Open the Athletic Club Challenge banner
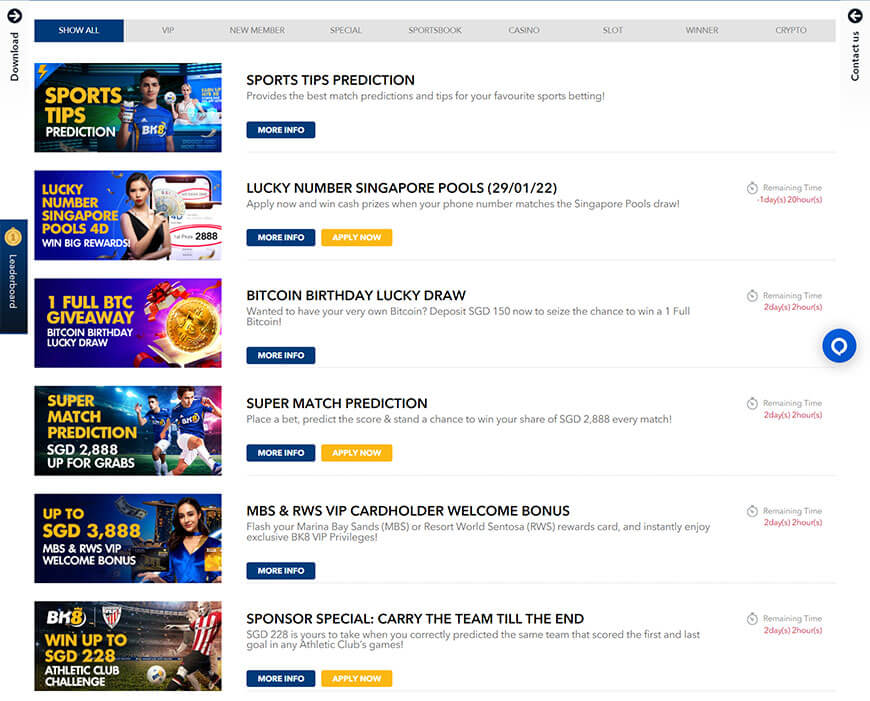 [128, 646]
